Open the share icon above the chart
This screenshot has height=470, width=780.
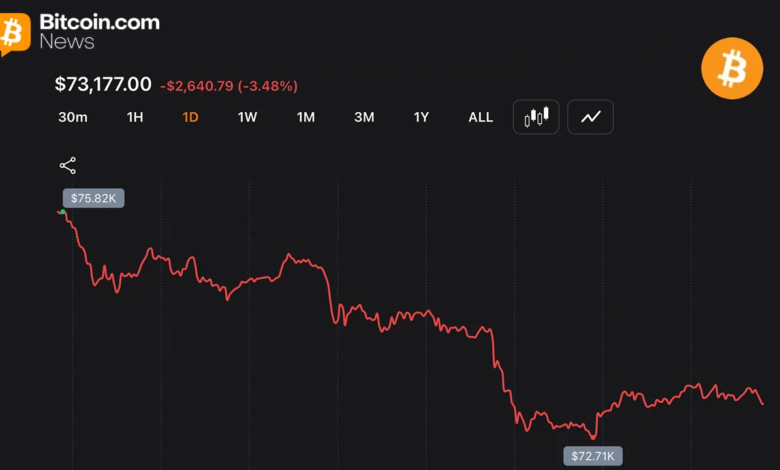68,166
